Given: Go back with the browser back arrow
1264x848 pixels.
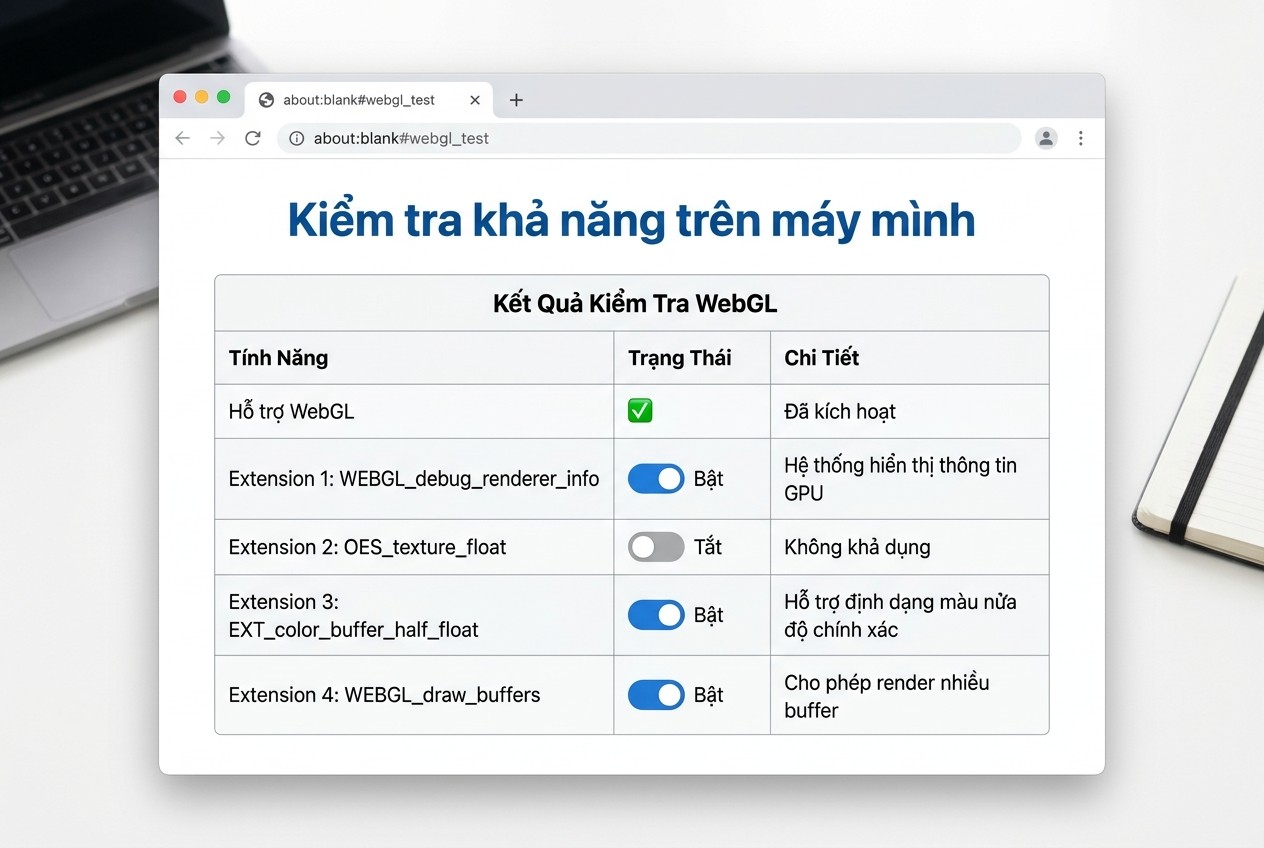Looking at the screenshot, I should [x=182, y=138].
